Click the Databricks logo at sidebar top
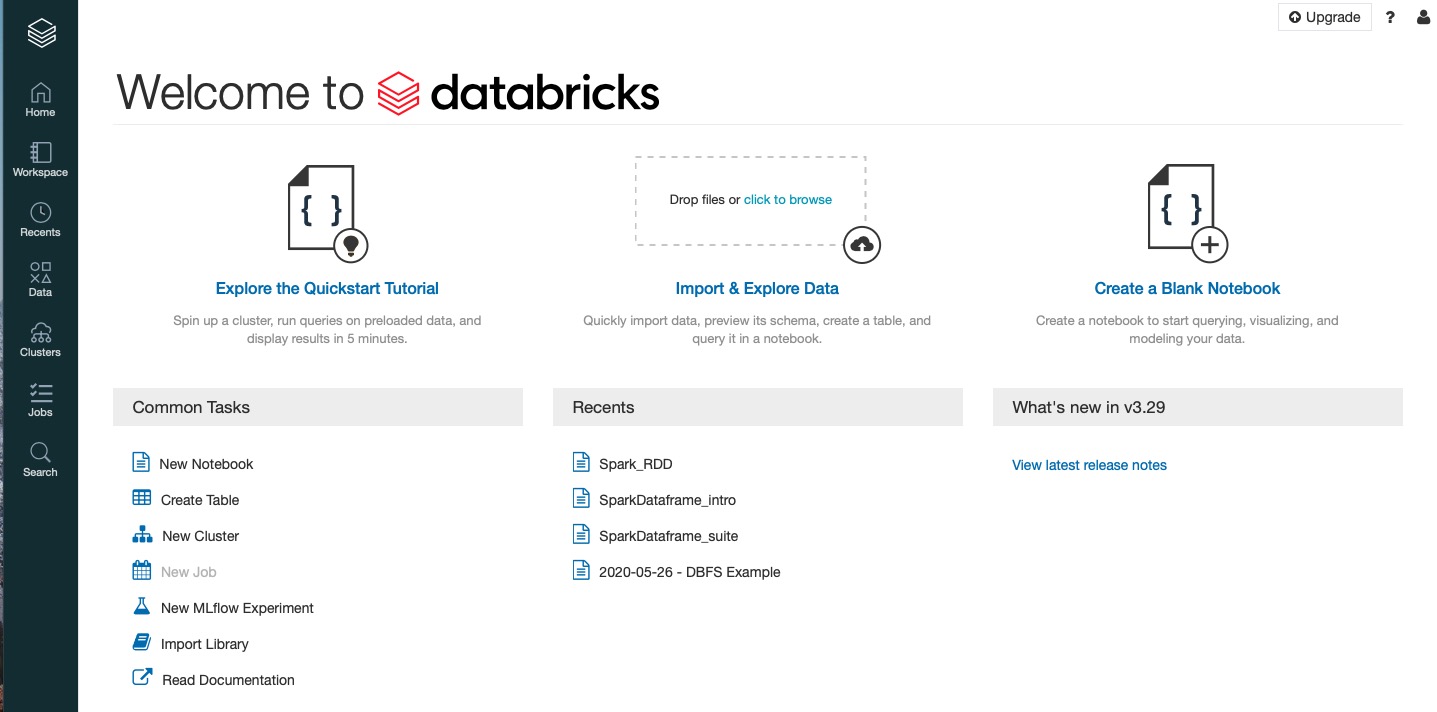 coord(41,33)
